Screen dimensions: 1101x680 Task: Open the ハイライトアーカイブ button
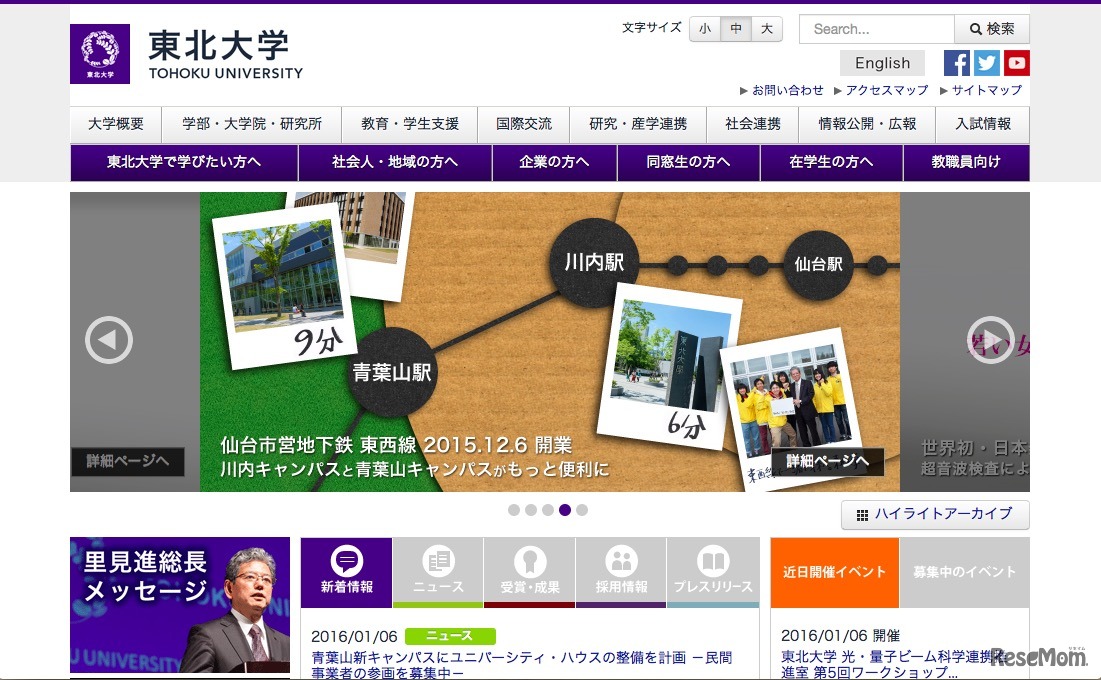tap(934, 514)
